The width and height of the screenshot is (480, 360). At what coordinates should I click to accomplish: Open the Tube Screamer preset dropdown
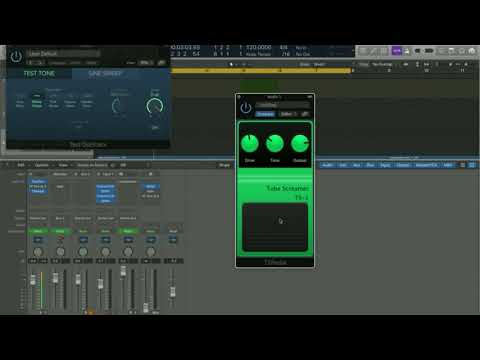click(283, 105)
